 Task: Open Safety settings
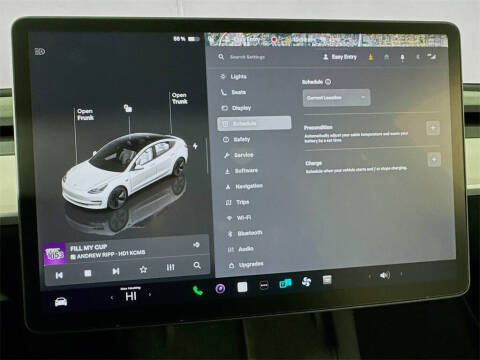[x=236, y=139]
